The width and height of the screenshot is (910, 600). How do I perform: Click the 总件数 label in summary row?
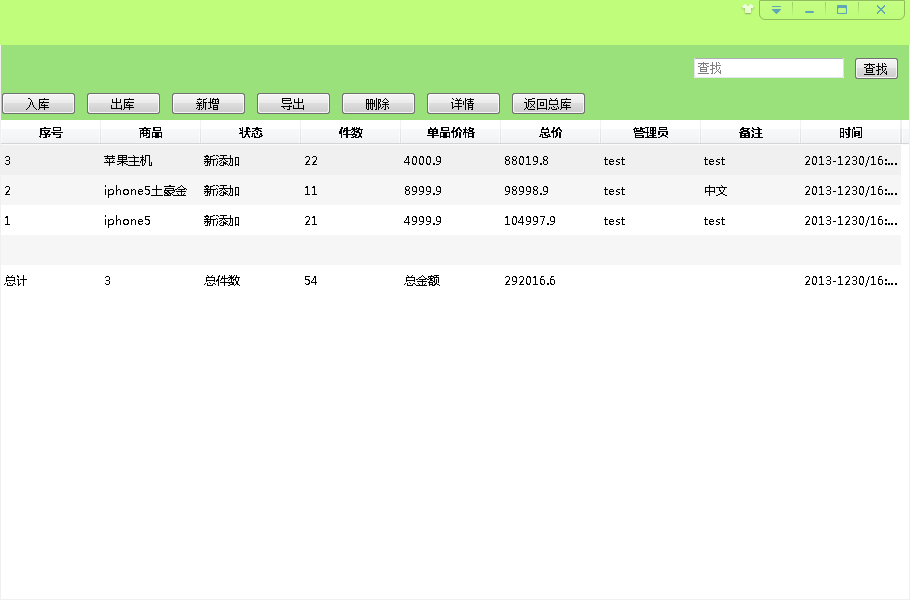(222, 281)
